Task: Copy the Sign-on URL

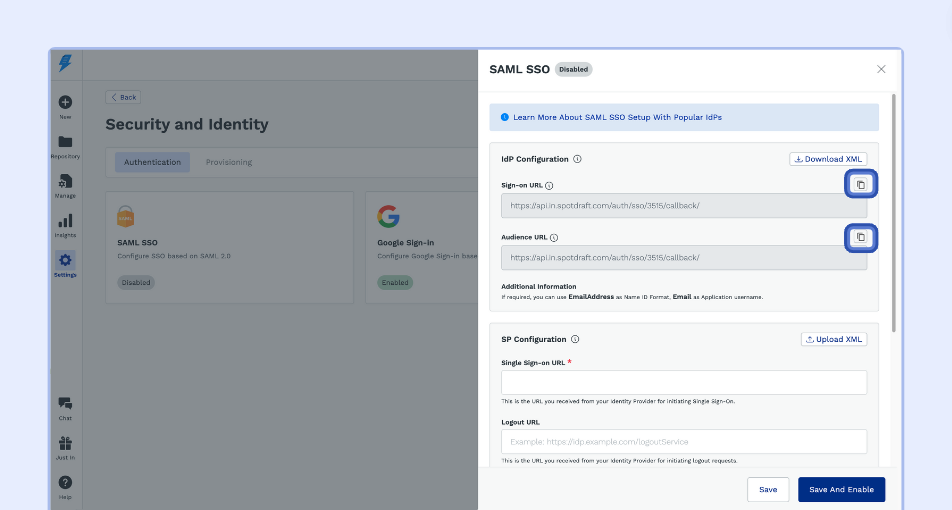Action: (x=860, y=185)
